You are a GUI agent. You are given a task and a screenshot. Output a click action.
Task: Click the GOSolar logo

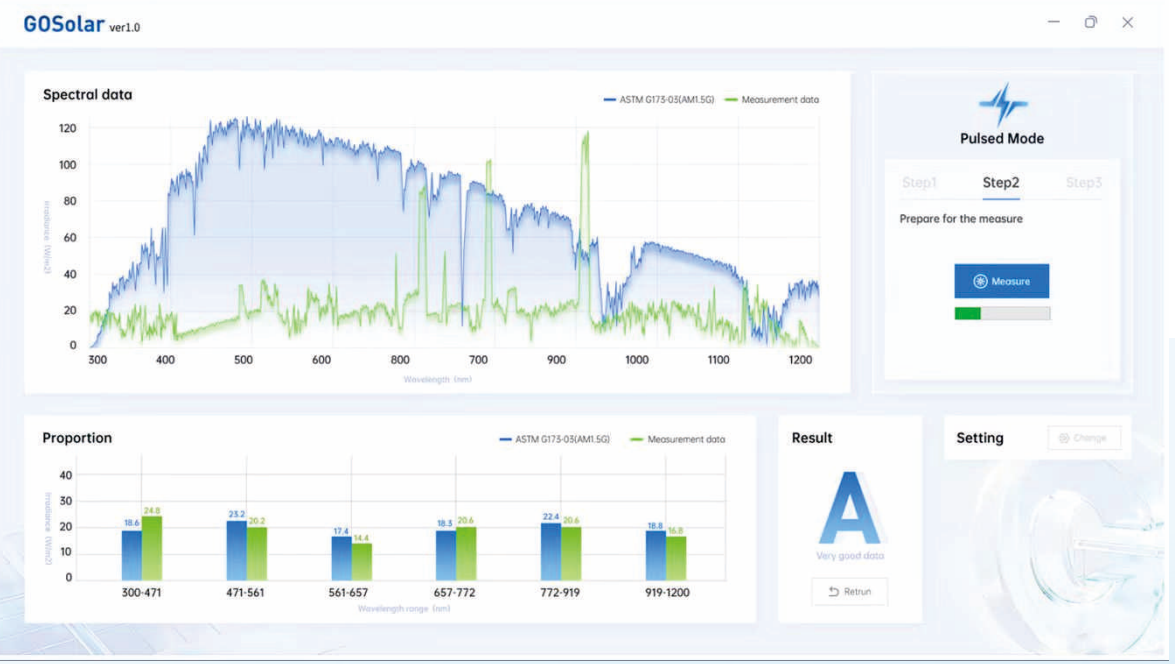[x=64, y=24]
